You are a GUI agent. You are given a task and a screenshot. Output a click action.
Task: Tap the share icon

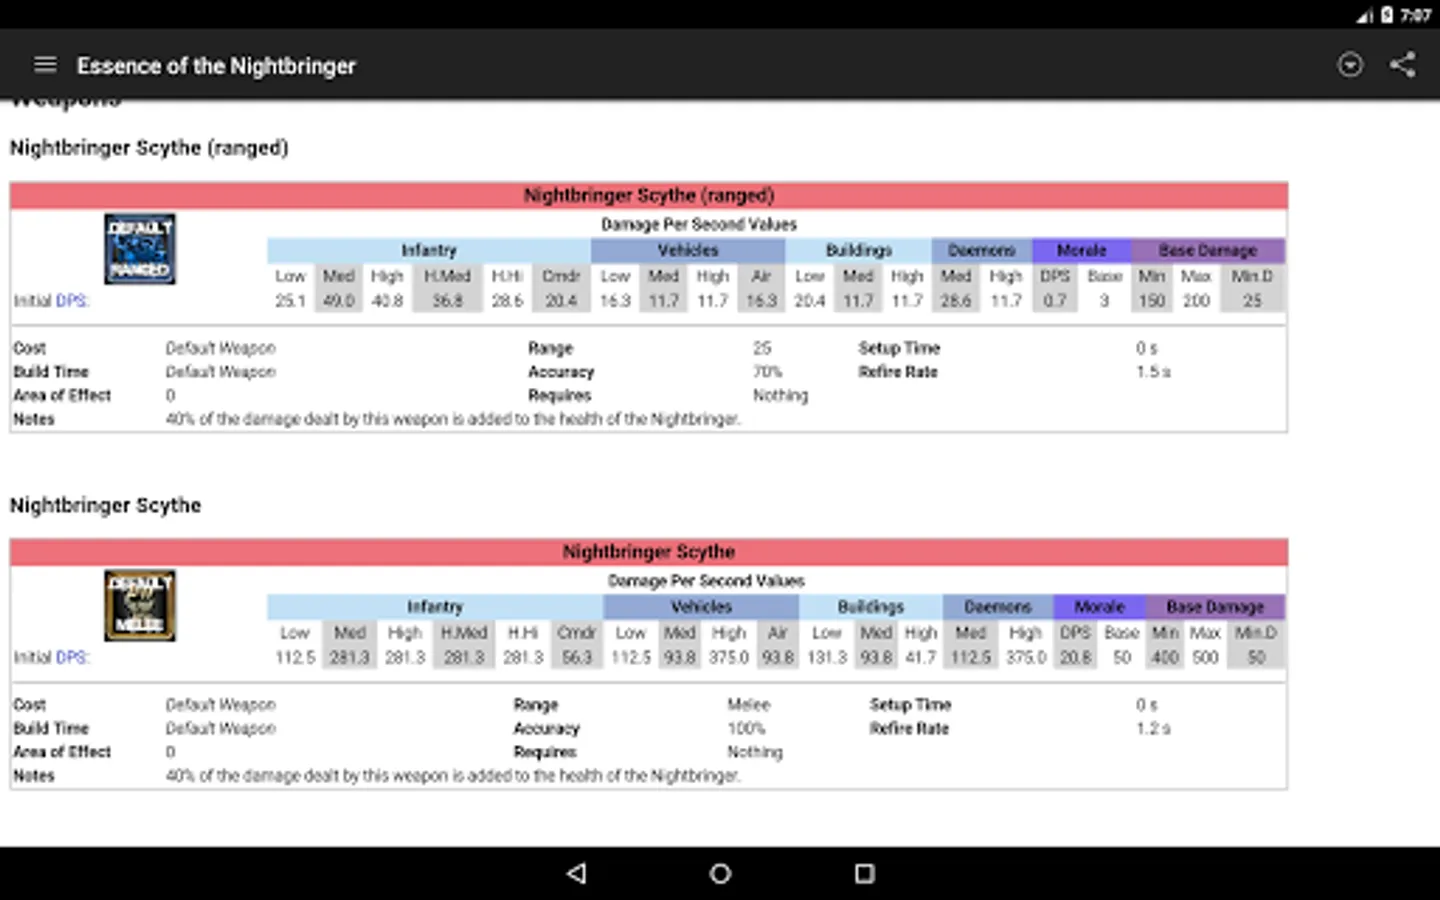(x=1403, y=65)
